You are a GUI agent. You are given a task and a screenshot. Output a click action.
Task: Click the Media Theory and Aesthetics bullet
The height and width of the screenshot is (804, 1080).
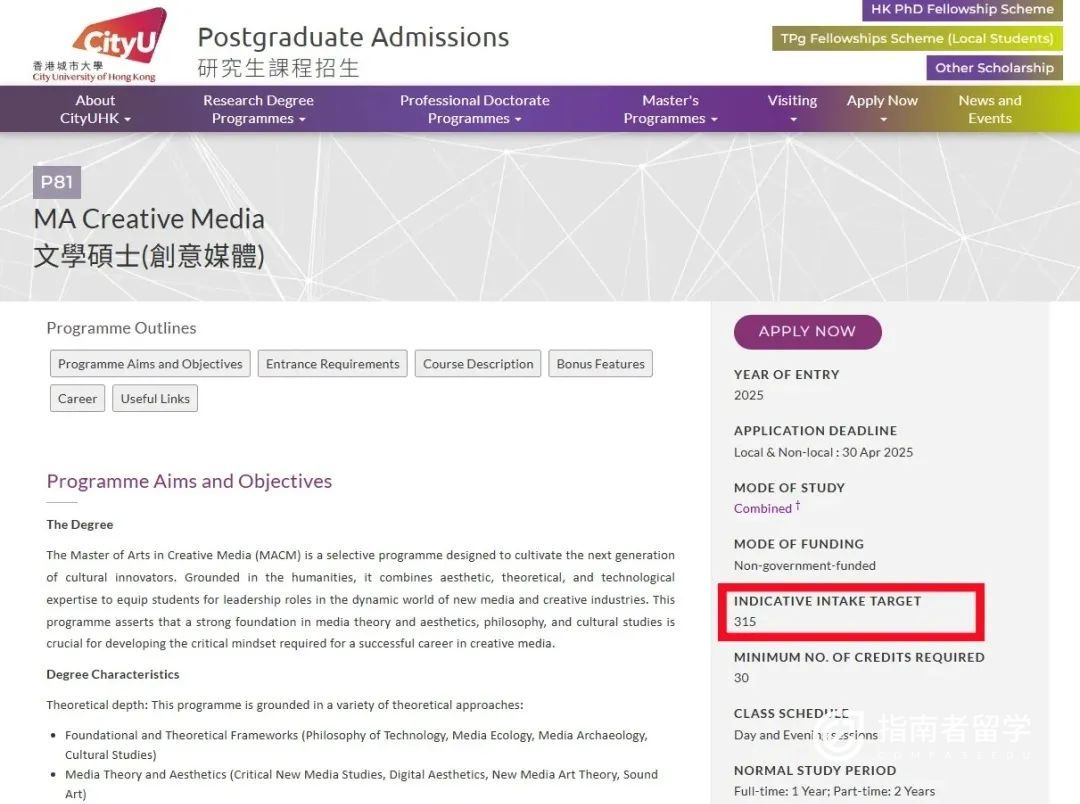click(x=362, y=784)
